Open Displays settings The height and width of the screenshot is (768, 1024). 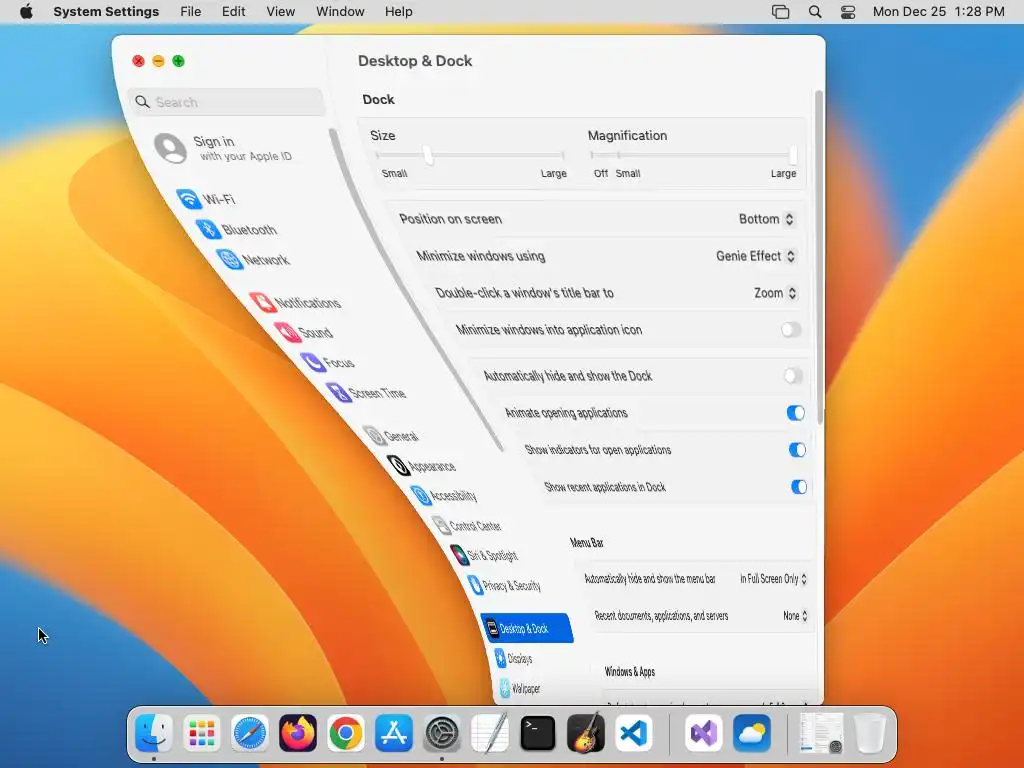[x=513, y=658]
